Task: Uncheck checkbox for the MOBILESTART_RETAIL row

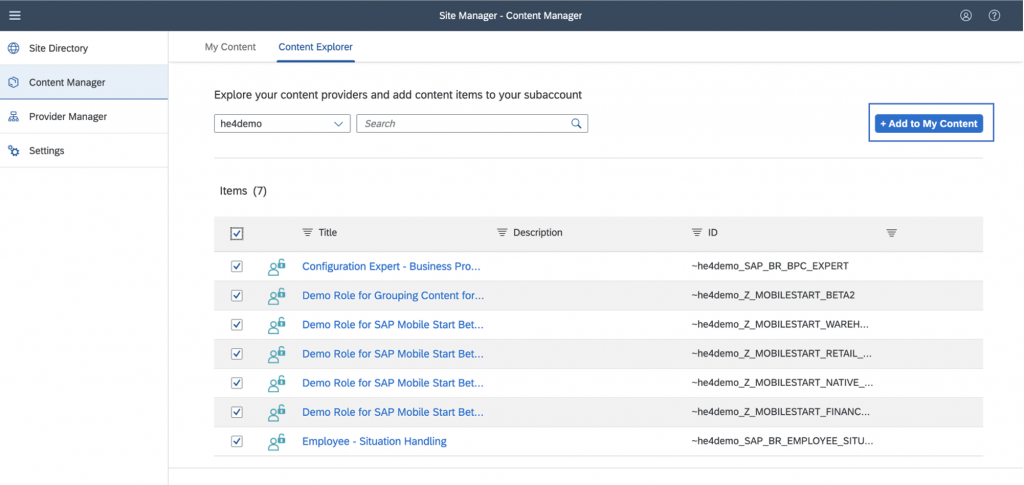Action: point(237,354)
